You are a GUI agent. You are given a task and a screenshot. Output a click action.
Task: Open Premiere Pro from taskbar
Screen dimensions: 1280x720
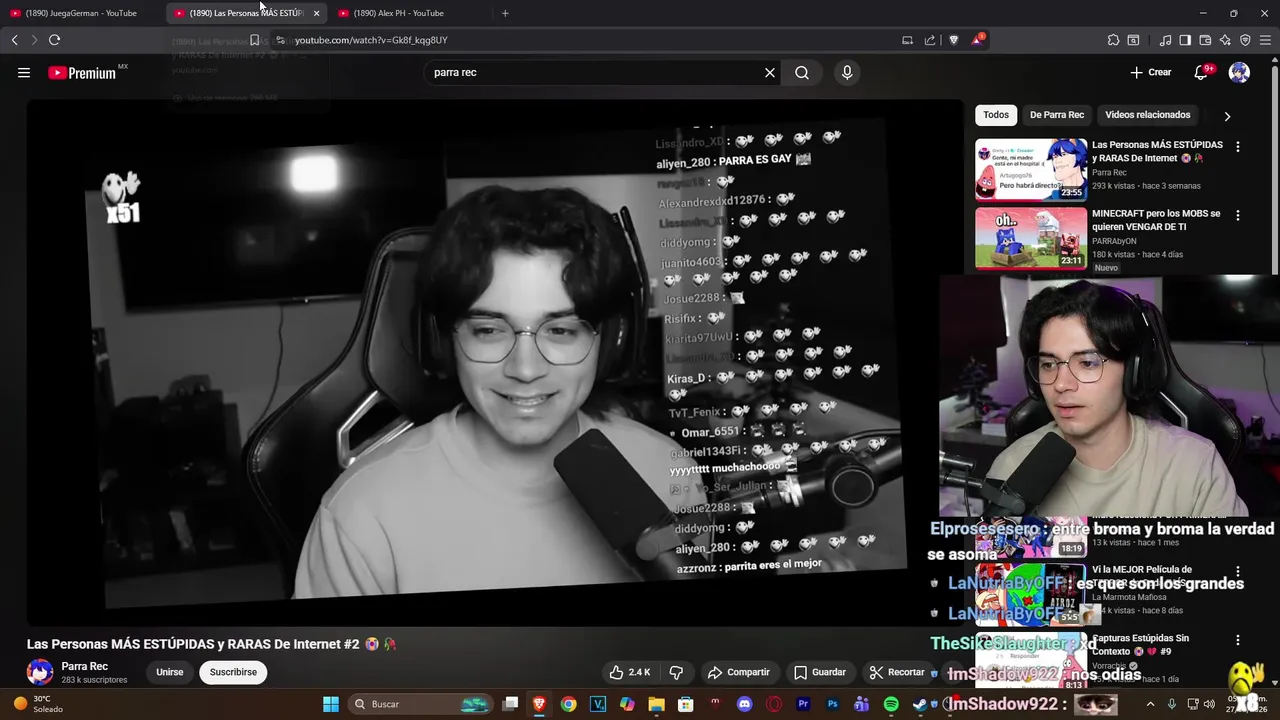(x=803, y=704)
